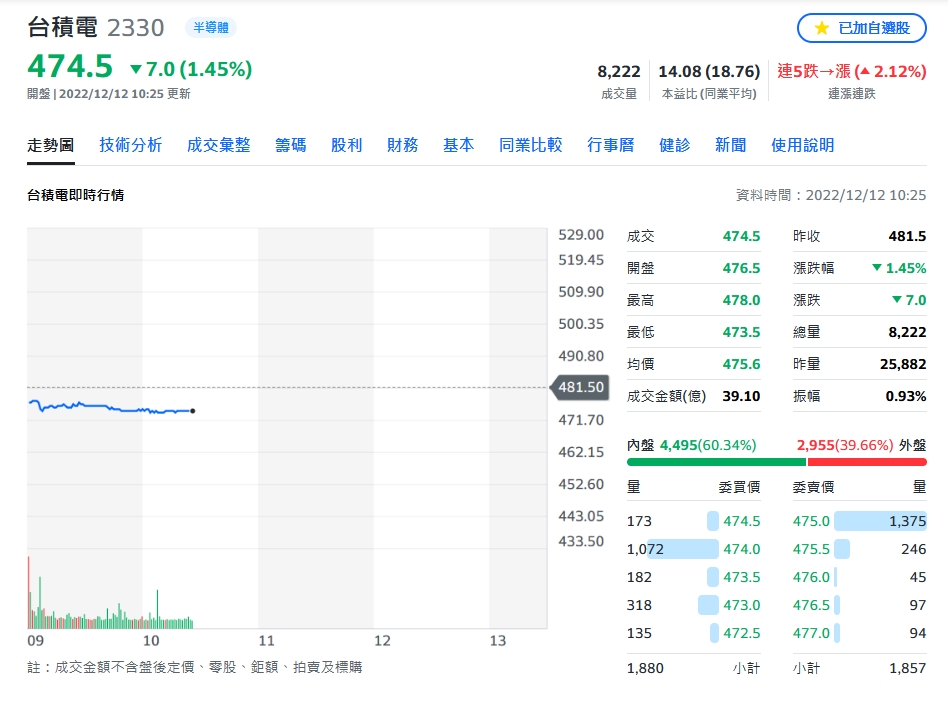Go to the 股利 tab
Image resolution: width=948 pixels, height=701 pixels.
pyautogui.click(x=346, y=145)
